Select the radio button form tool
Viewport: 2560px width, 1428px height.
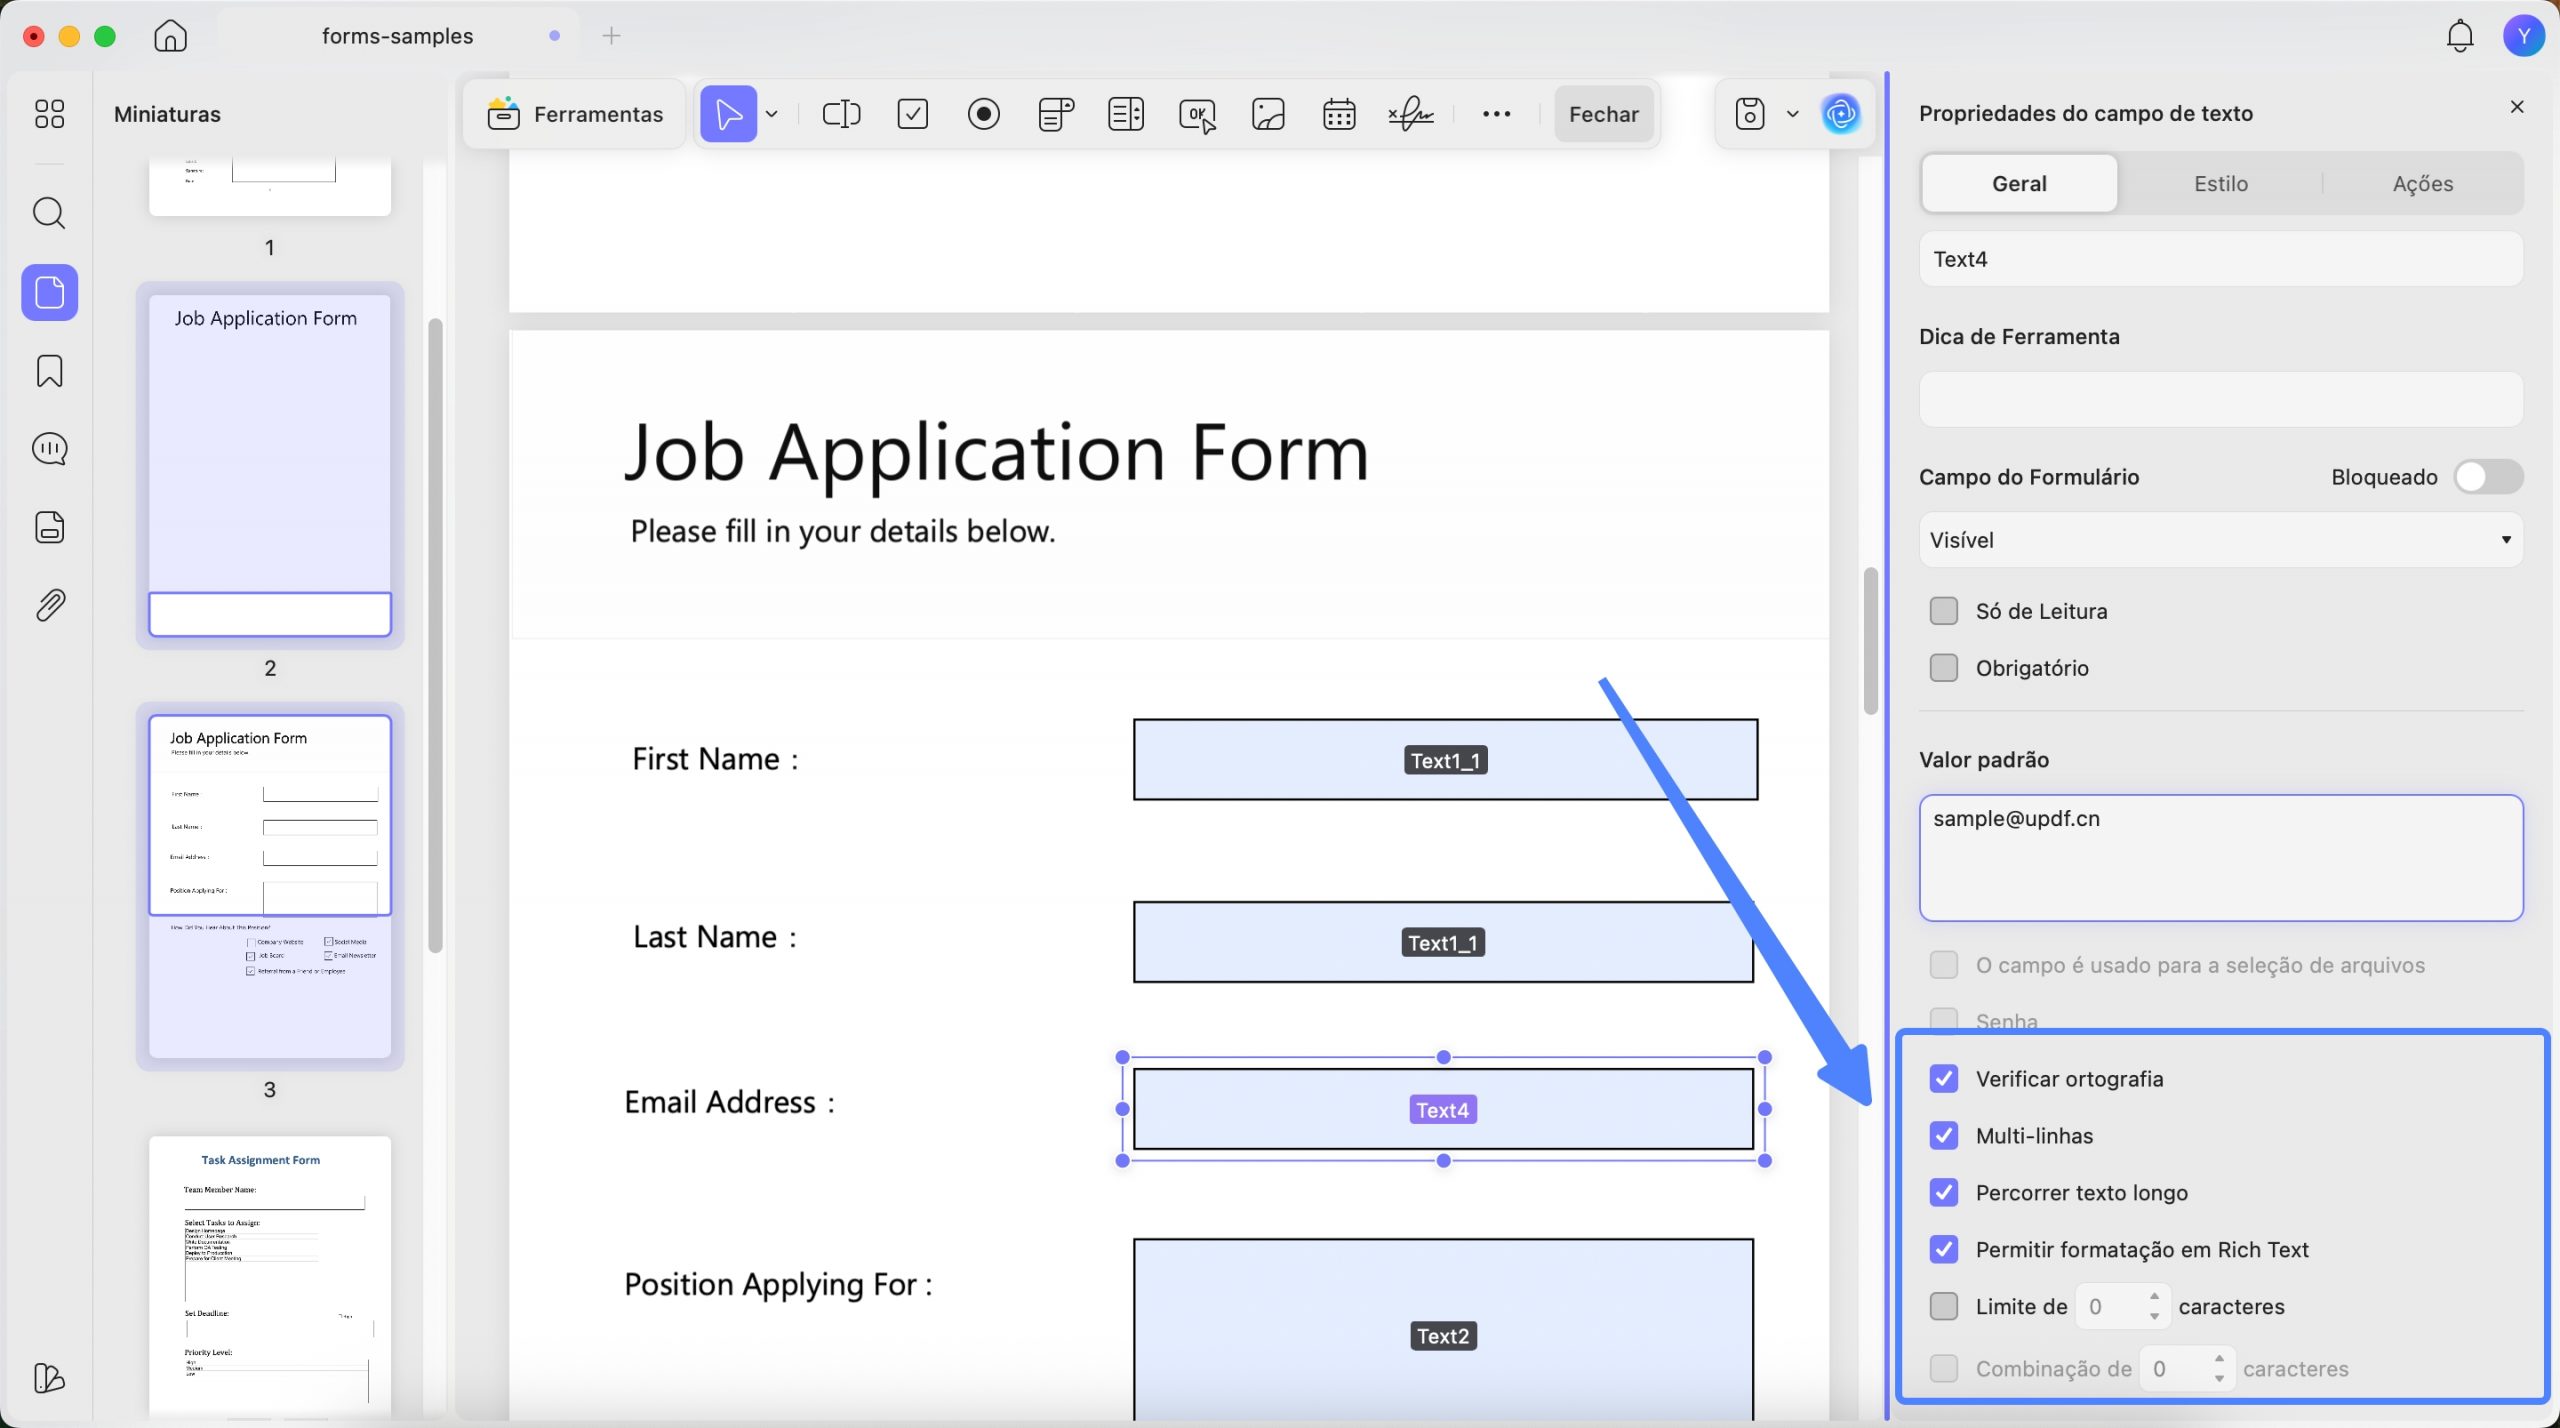pyautogui.click(x=984, y=114)
